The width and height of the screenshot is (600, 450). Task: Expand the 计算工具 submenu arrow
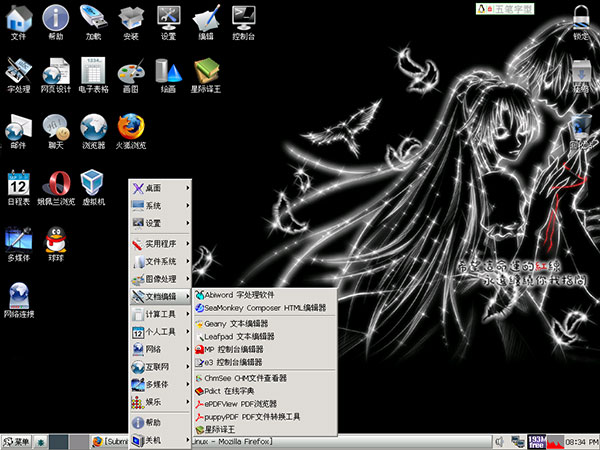(188, 314)
